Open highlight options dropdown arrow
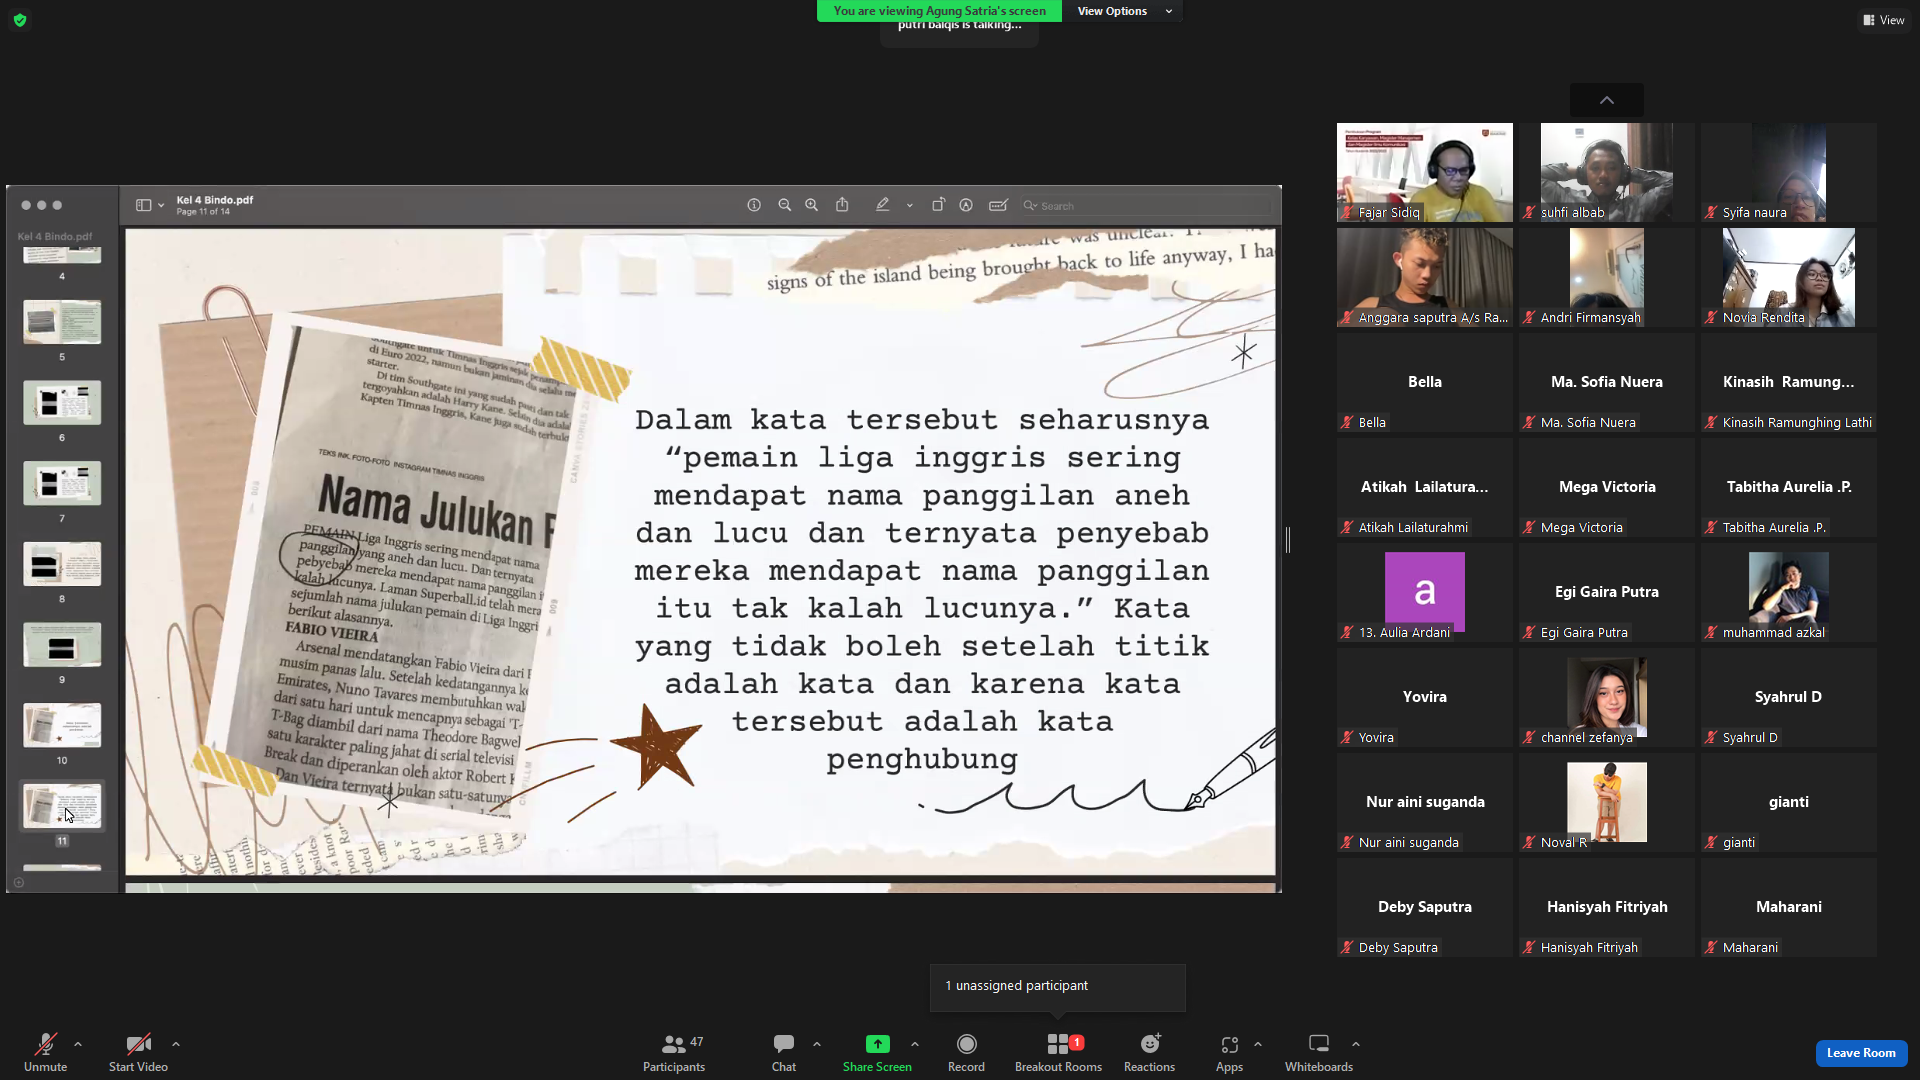This screenshot has width=1920, height=1080. 910,205
